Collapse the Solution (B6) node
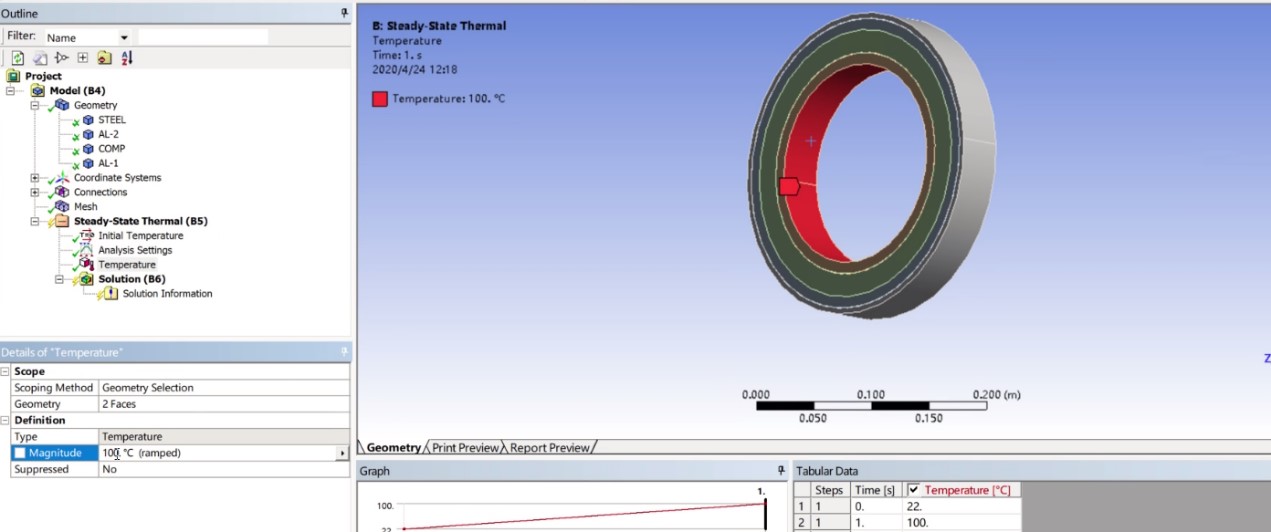The image size is (1271, 532). tap(60, 279)
